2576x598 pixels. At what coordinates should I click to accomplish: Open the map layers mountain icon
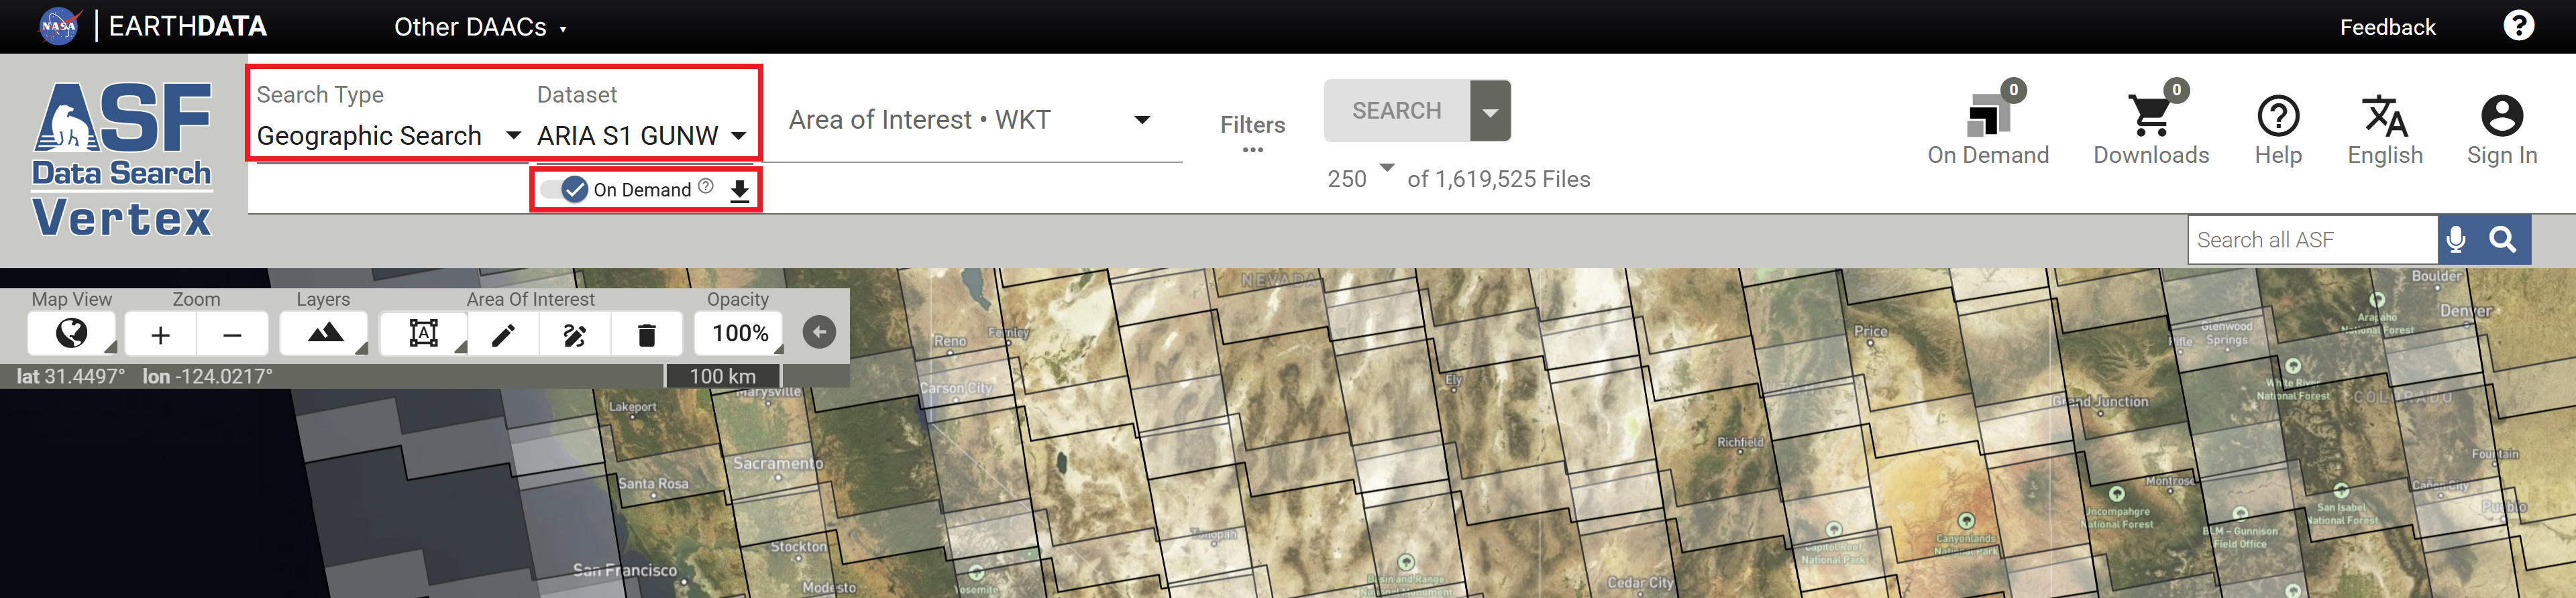(324, 333)
